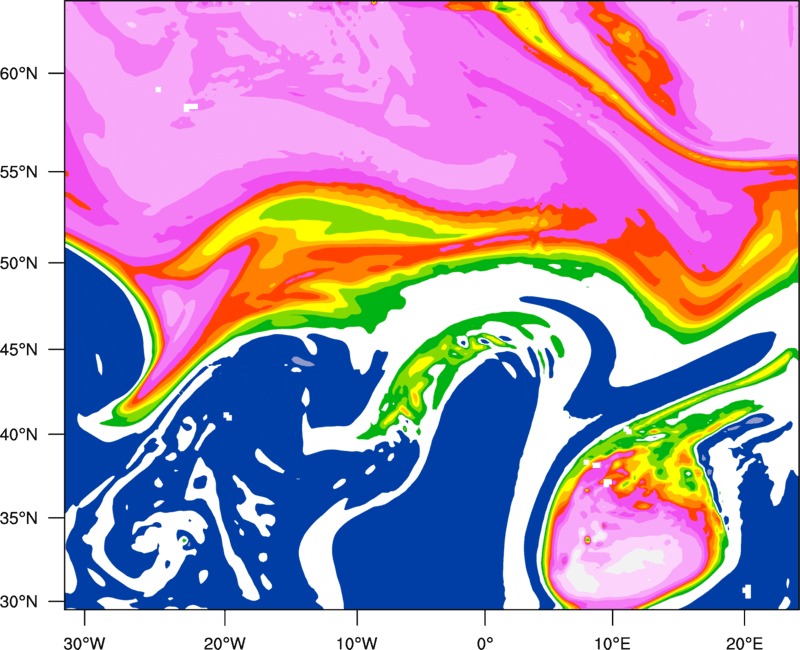Image resolution: width=800 pixels, height=650 pixels.
Task: Click the 55°N latitude label
Action: (x=19, y=172)
